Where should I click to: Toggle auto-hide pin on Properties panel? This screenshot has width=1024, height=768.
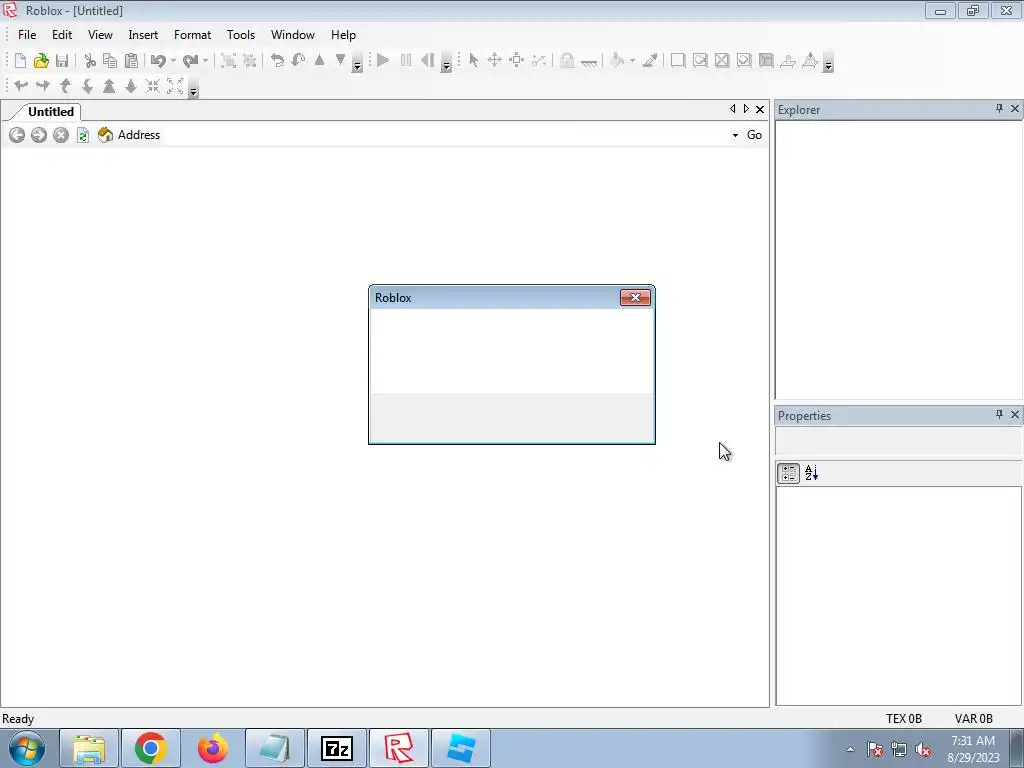tap(999, 414)
